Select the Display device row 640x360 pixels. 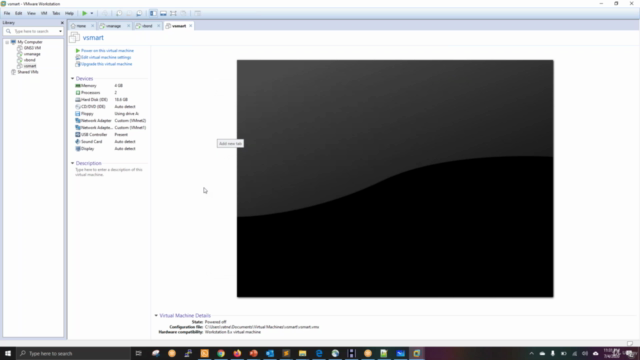(x=110, y=149)
